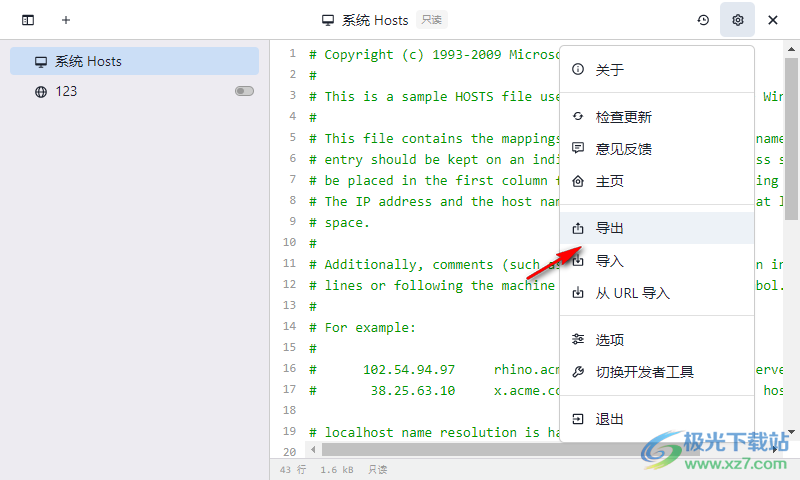Open 主页 menu item
The width and height of the screenshot is (800, 480).
657,181
